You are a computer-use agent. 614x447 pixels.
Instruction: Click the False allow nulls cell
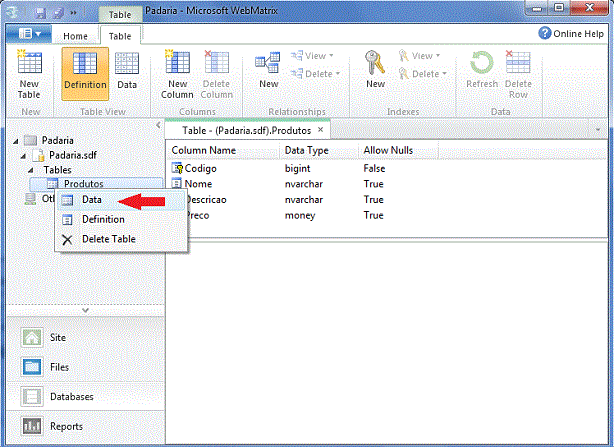[x=374, y=169]
